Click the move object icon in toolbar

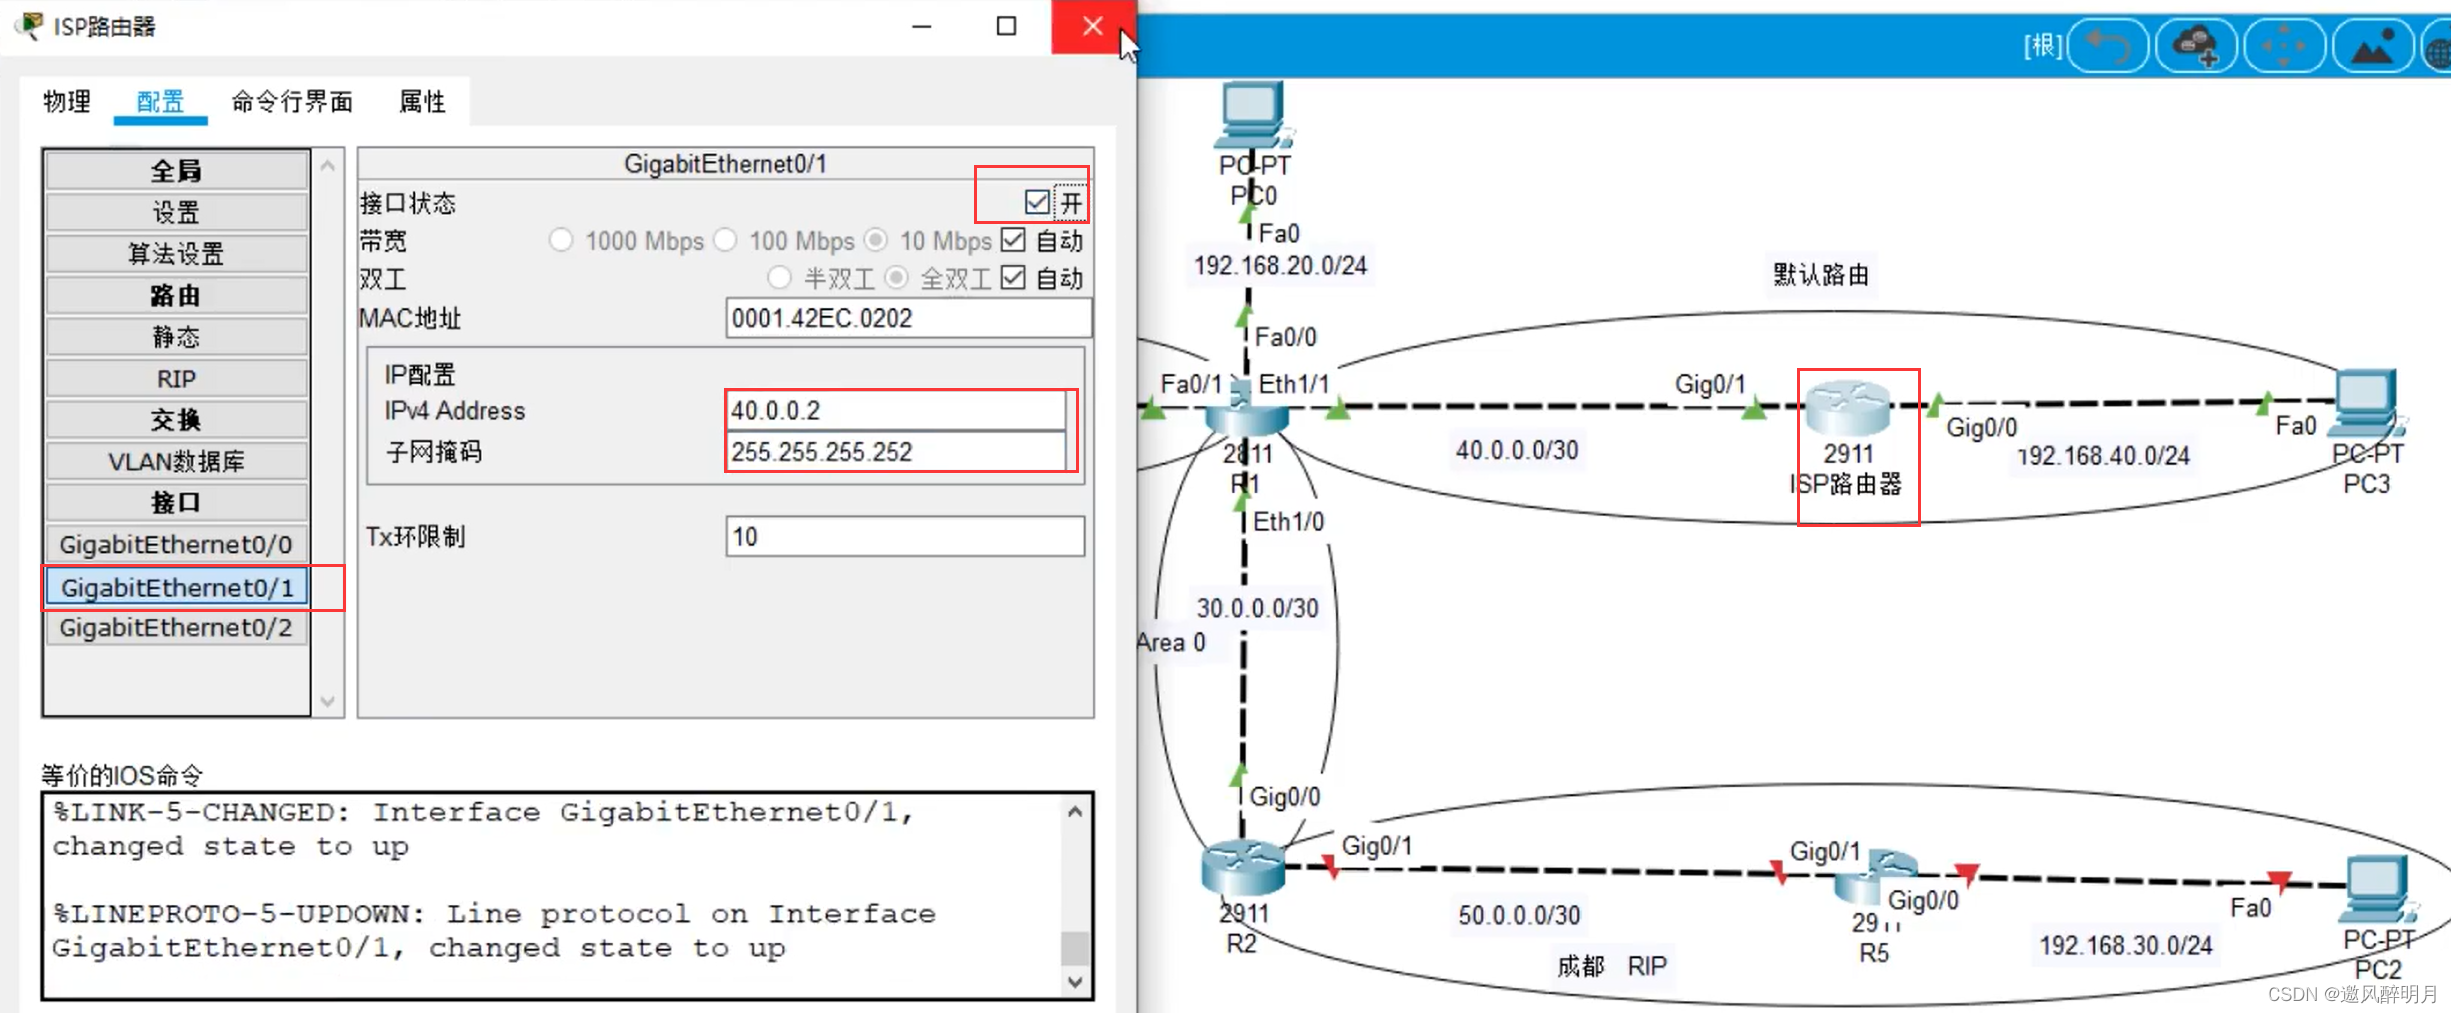(x=2284, y=46)
